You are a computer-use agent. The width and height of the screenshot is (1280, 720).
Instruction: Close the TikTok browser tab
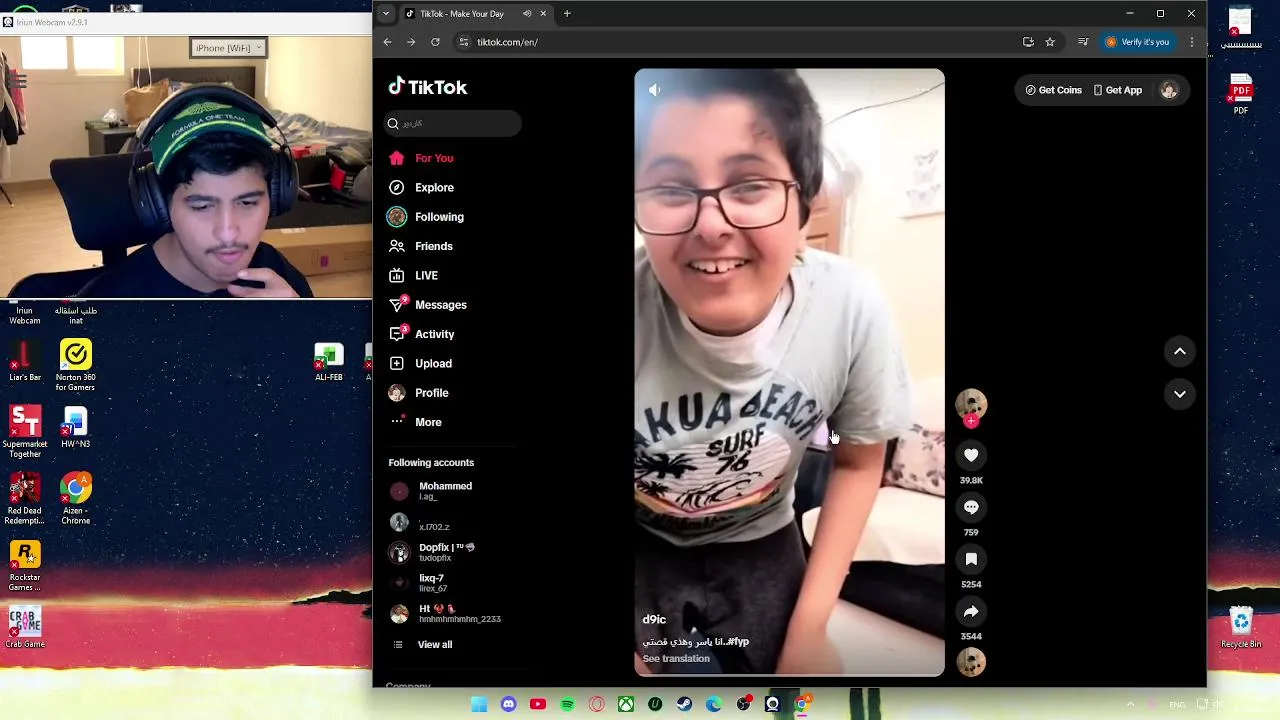tap(543, 14)
